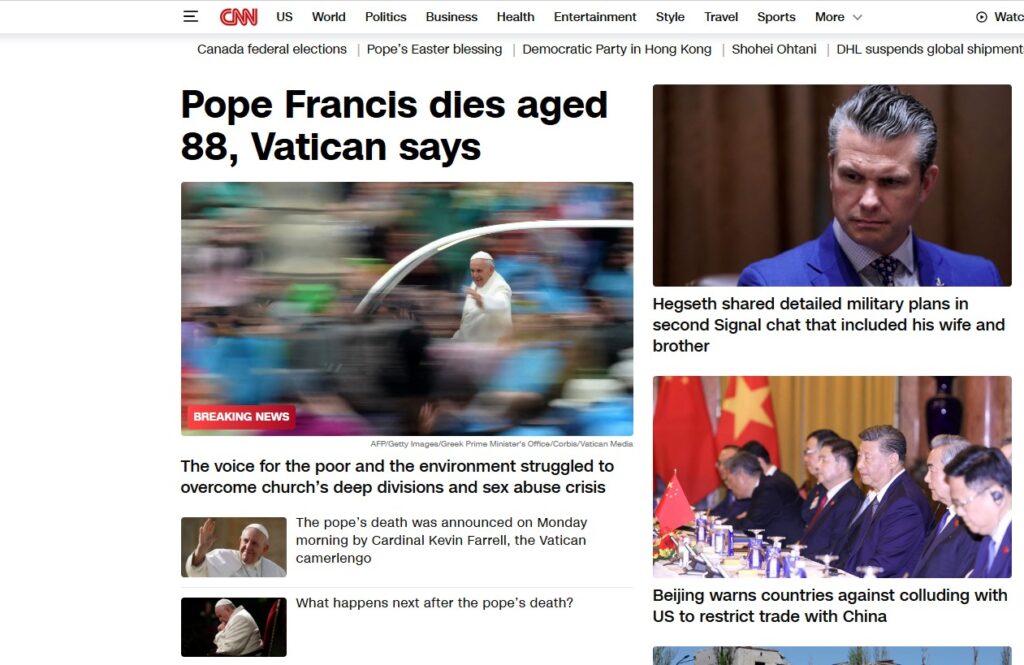Open the Business section
This screenshot has width=1024, height=665.
(x=451, y=17)
